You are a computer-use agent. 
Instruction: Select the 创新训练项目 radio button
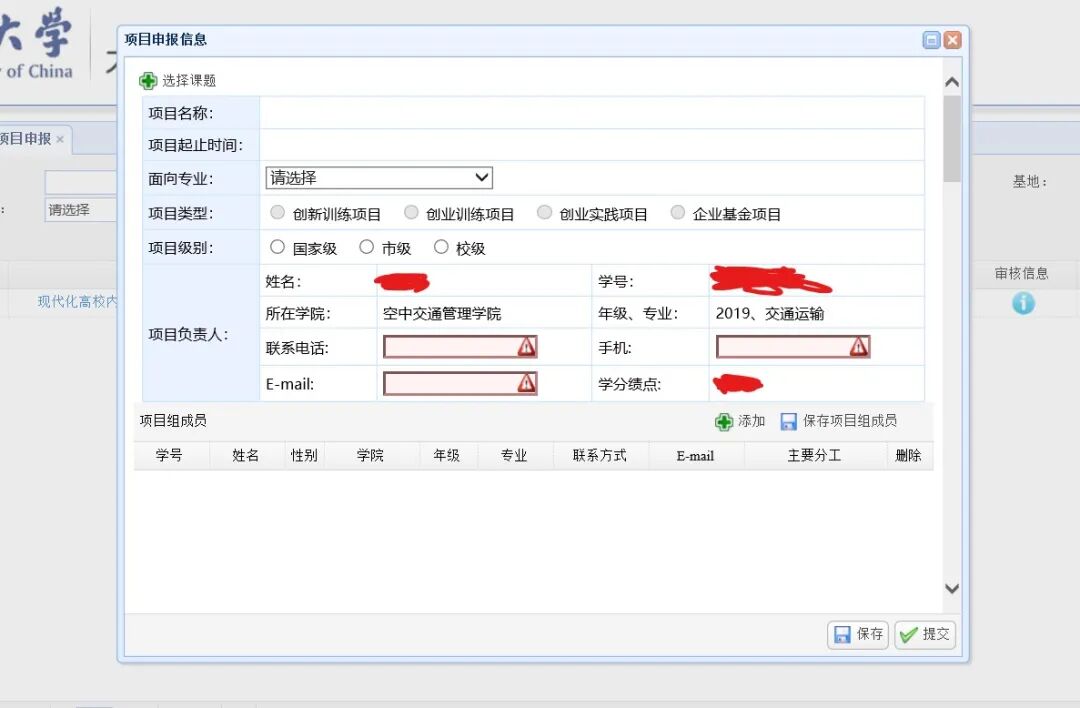coord(277,211)
